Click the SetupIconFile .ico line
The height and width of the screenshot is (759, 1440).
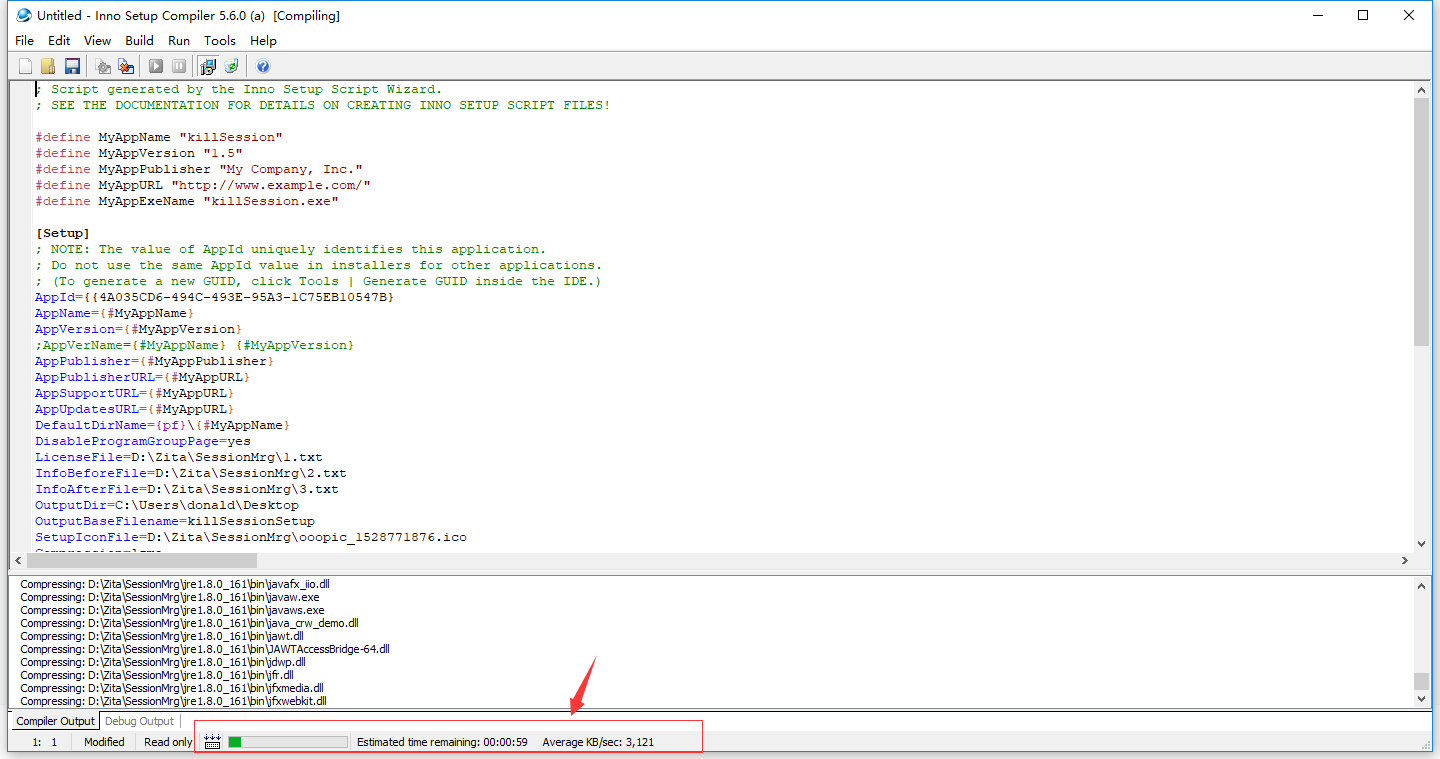click(x=251, y=537)
